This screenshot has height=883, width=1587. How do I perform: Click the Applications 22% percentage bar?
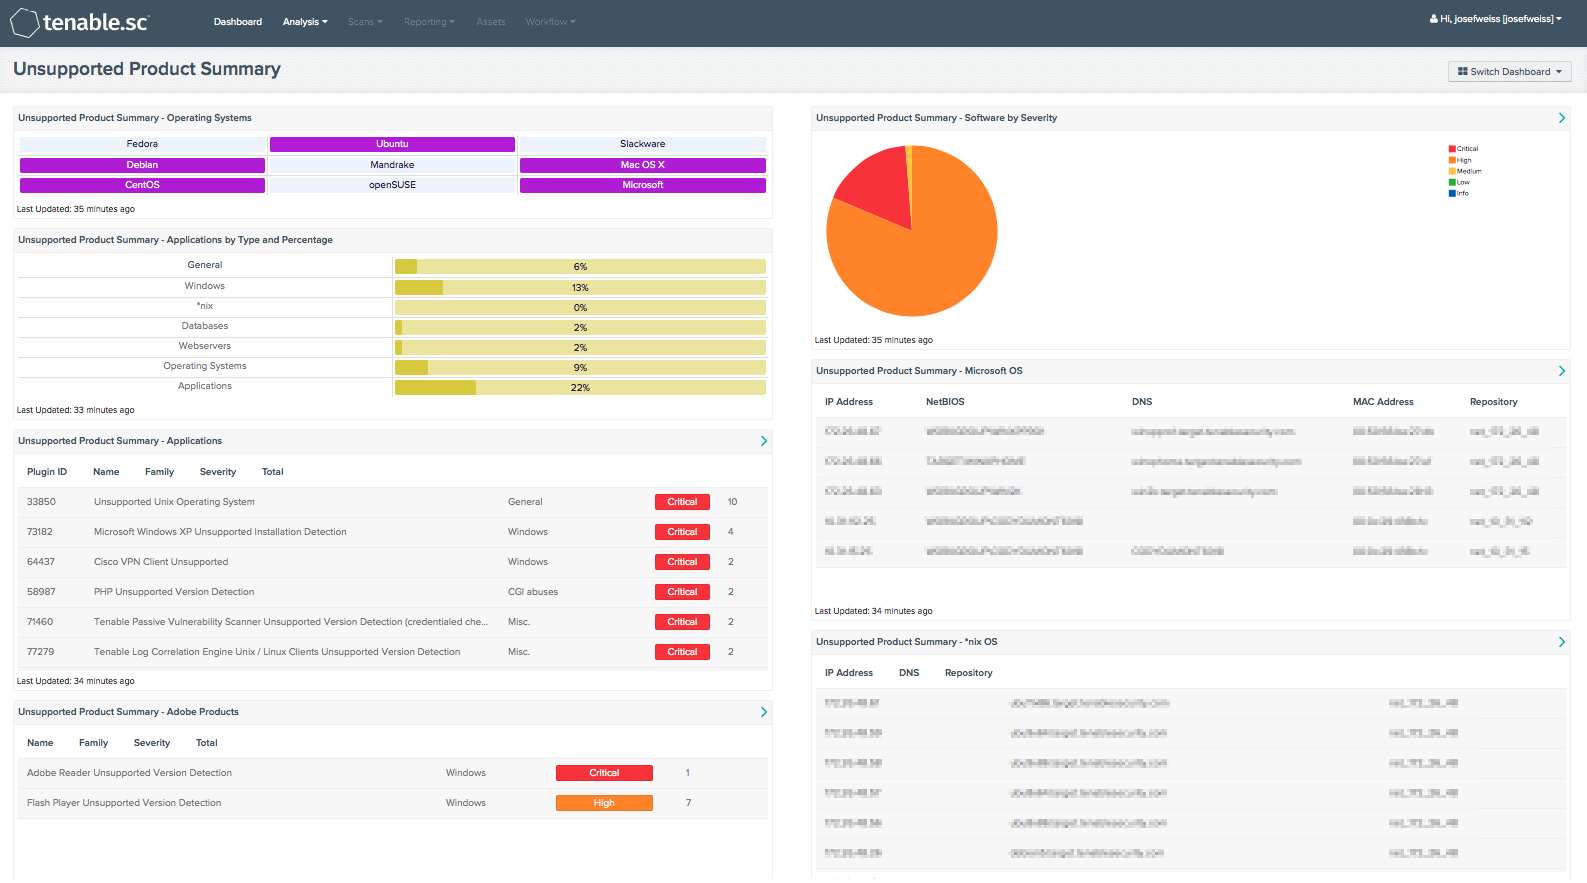coord(580,388)
